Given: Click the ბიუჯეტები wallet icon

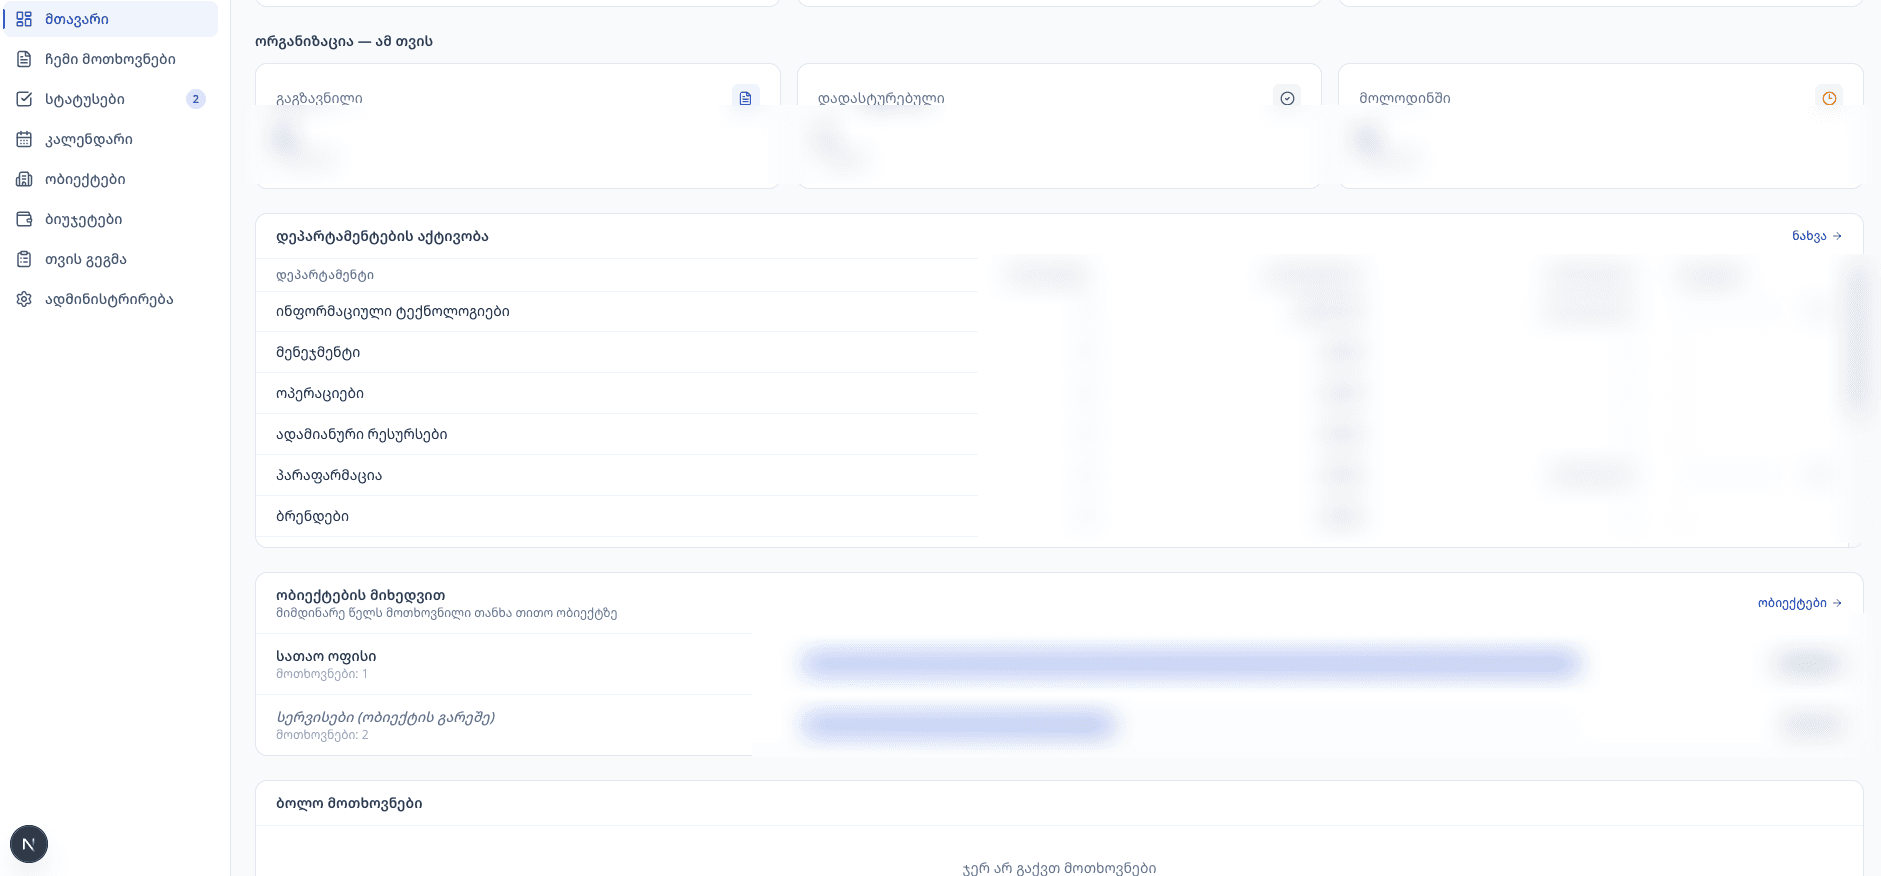Looking at the screenshot, I should (x=24, y=219).
